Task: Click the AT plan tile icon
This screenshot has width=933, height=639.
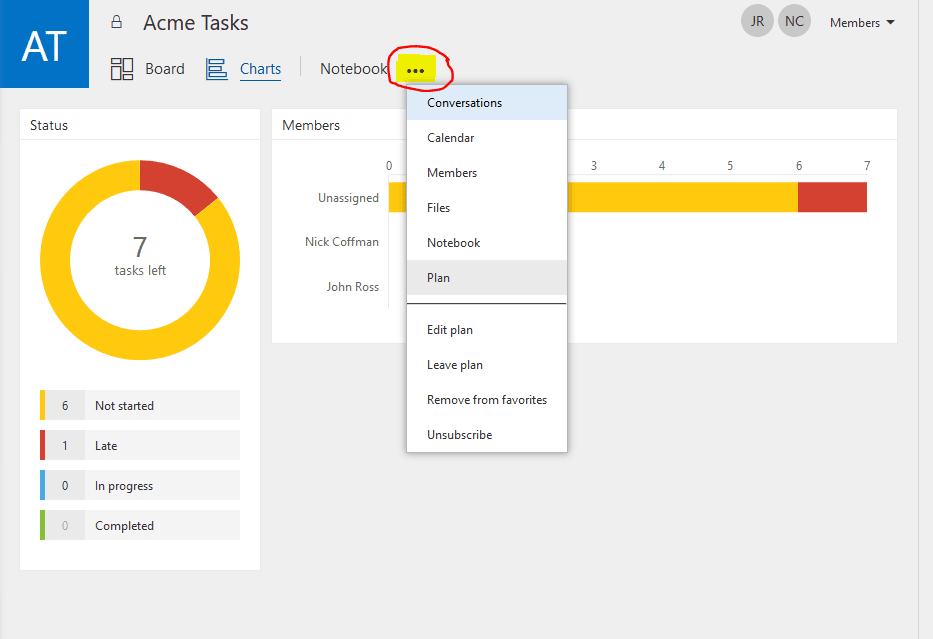Action: coord(44,43)
